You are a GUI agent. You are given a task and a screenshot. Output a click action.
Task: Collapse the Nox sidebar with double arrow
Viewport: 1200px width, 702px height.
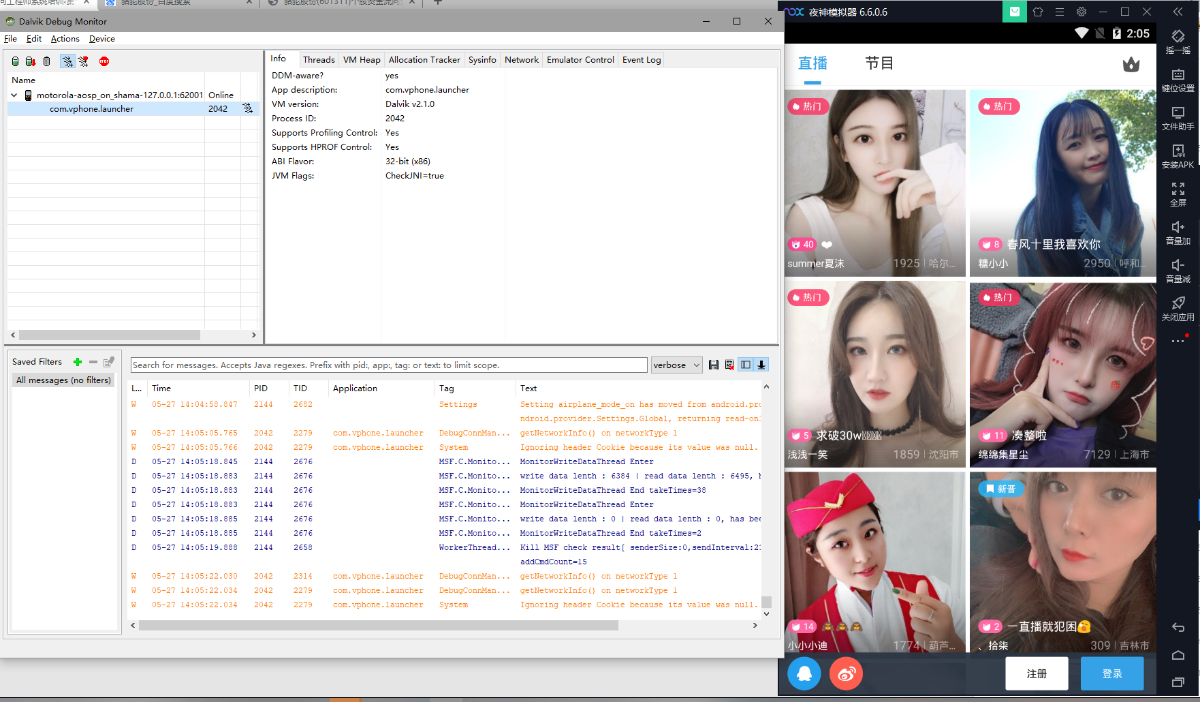coord(1178,12)
